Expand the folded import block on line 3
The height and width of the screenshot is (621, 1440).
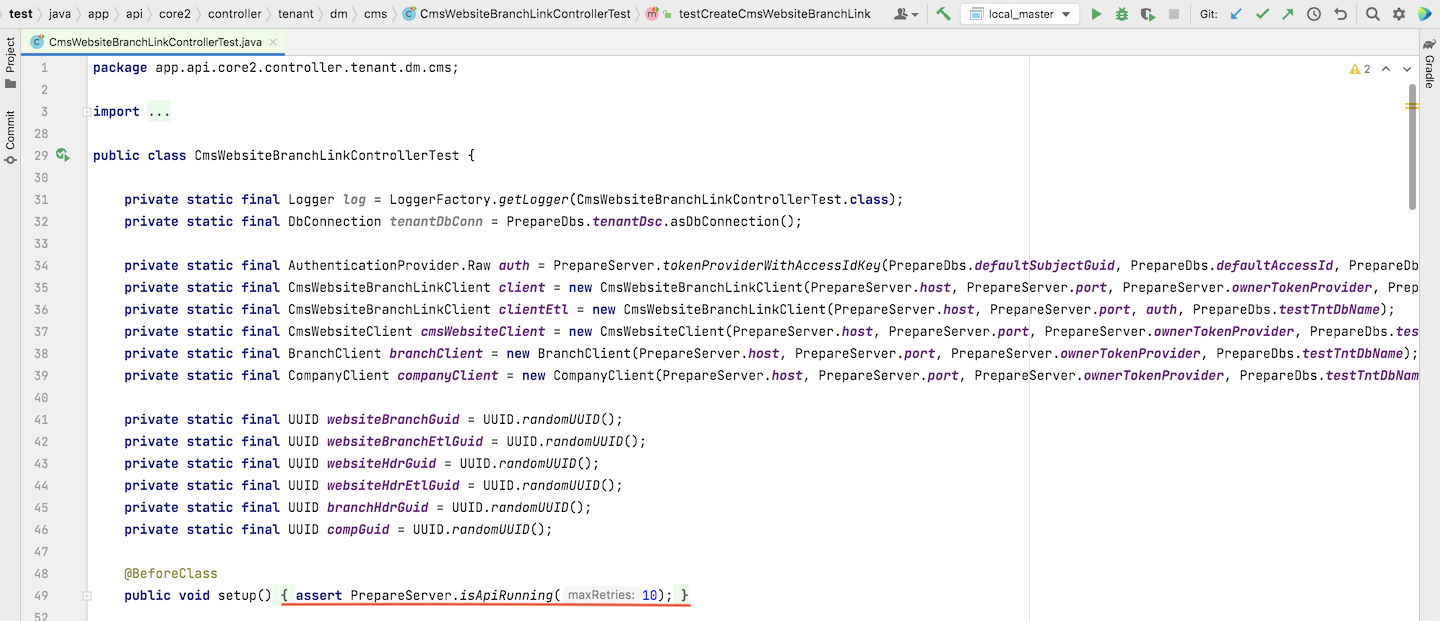coord(86,112)
